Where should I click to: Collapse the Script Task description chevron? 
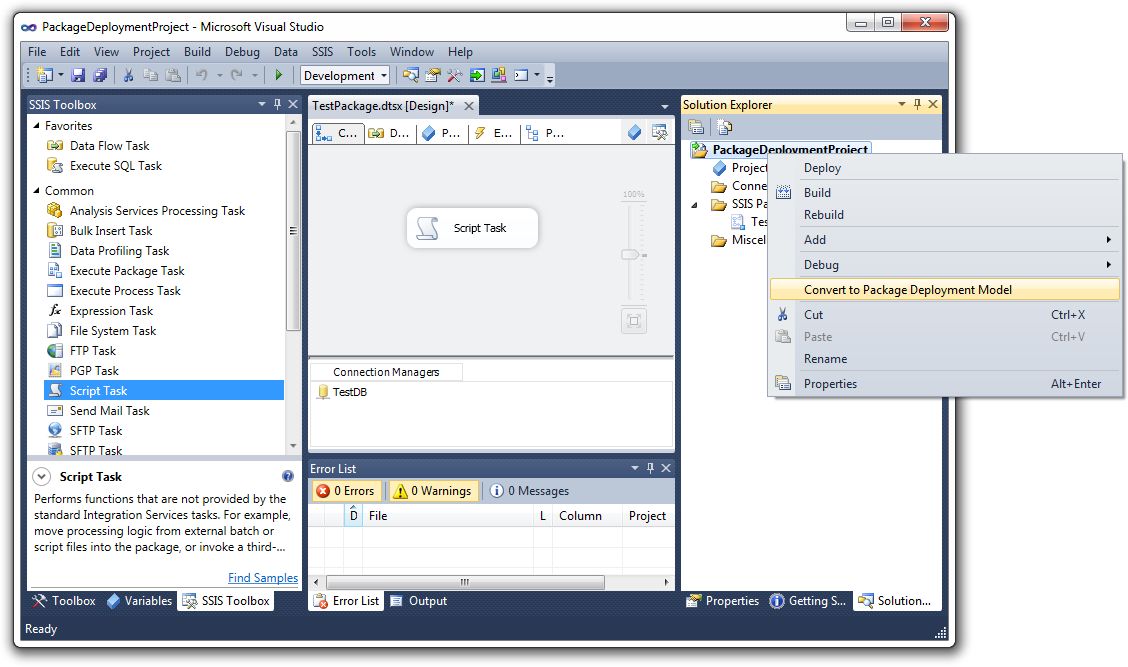pos(42,476)
